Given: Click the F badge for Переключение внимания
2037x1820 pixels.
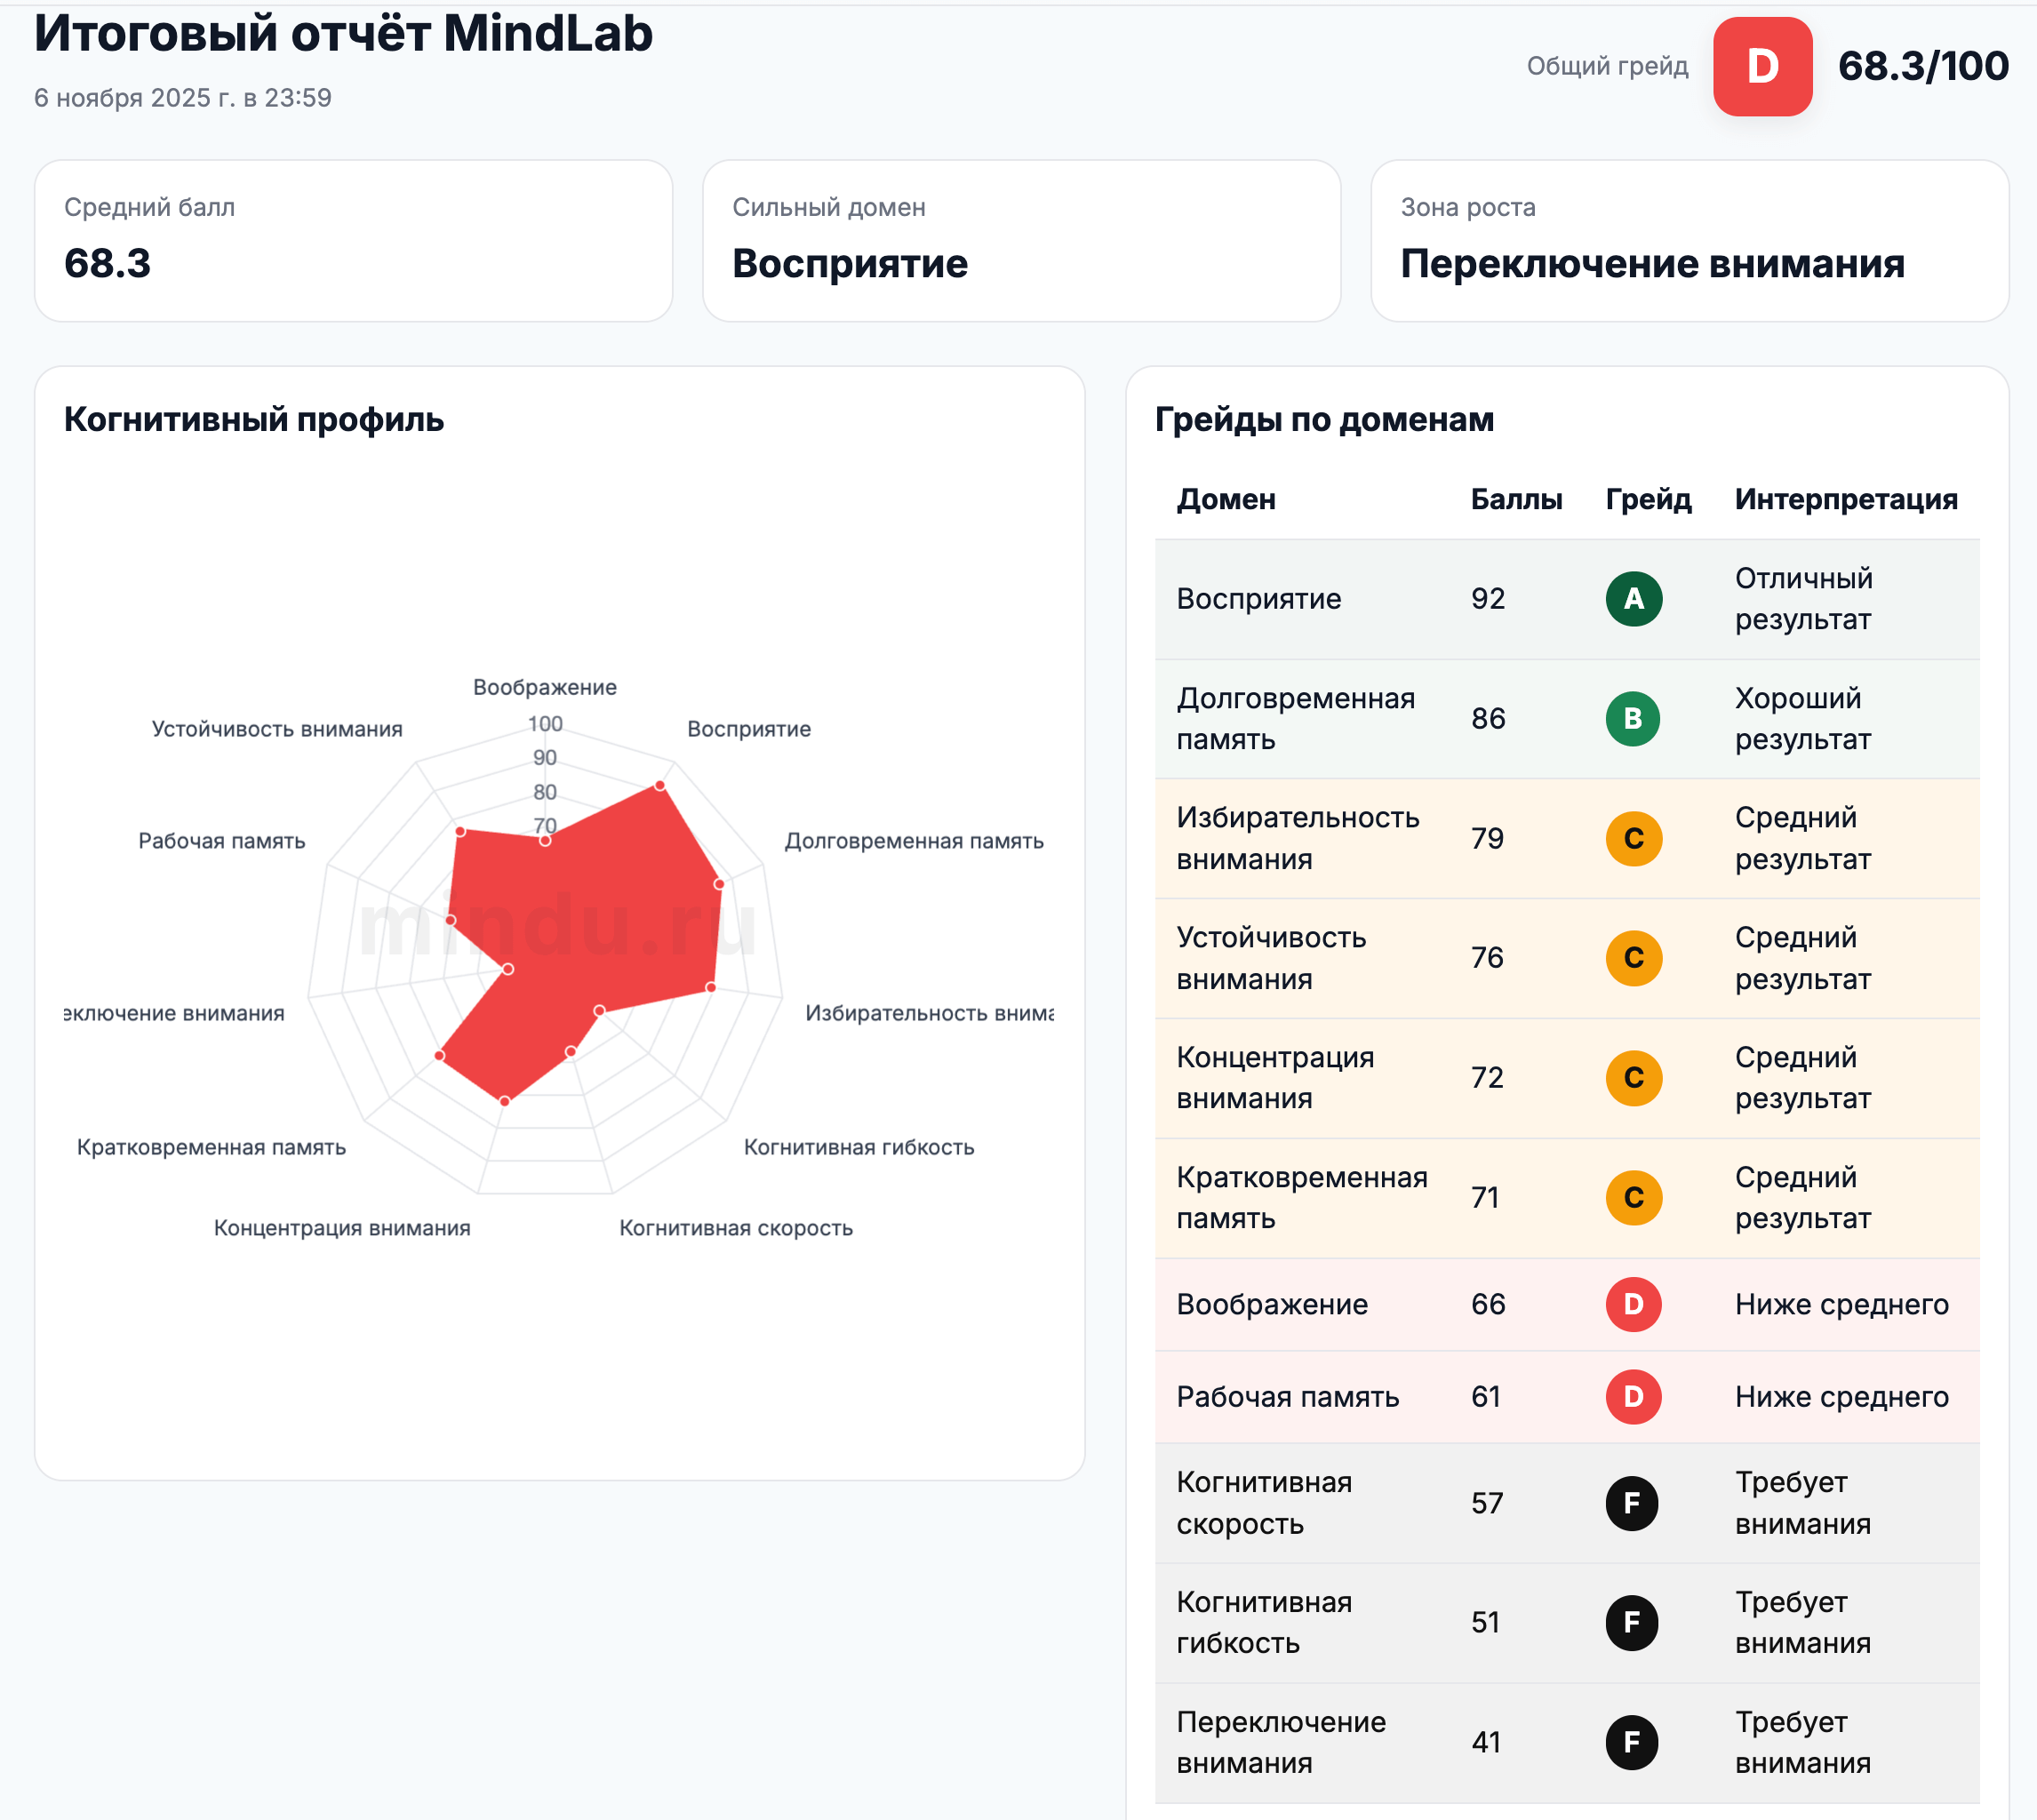Looking at the screenshot, I should tap(1632, 1742).
